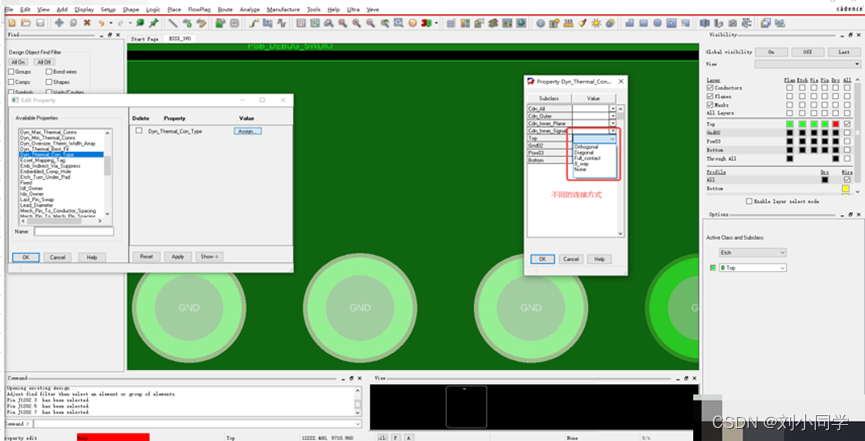Select the Shape Add Circle icon
Image resolution: width=865 pixels, height=441 pixels.
tap(658, 23)
